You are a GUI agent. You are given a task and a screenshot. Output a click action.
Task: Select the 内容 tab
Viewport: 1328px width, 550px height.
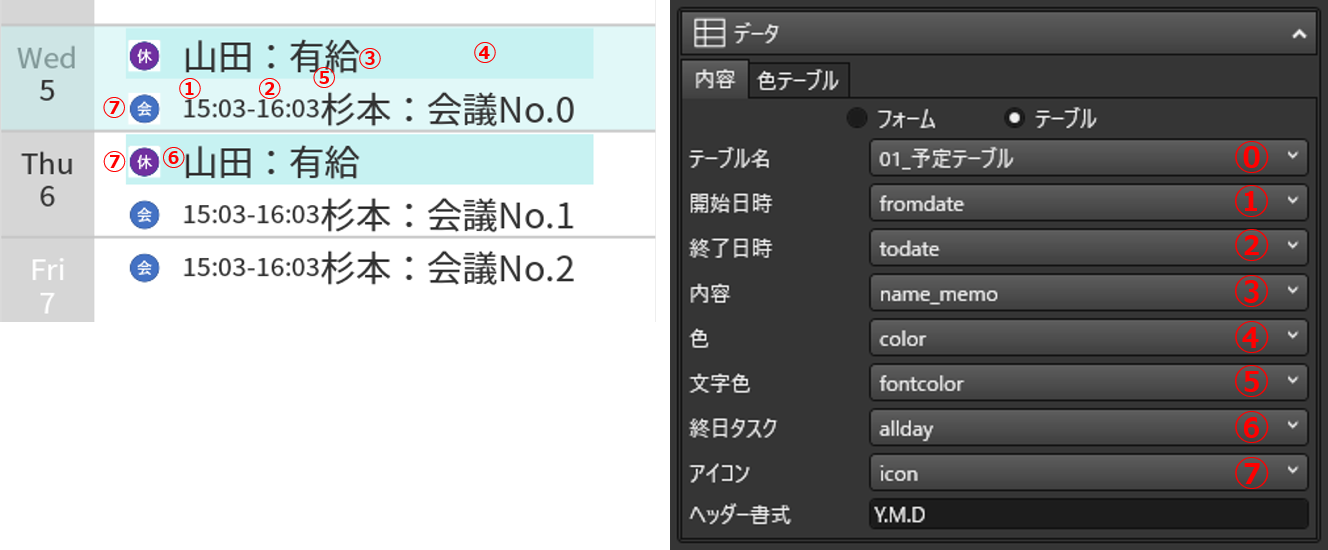point(715,80)
